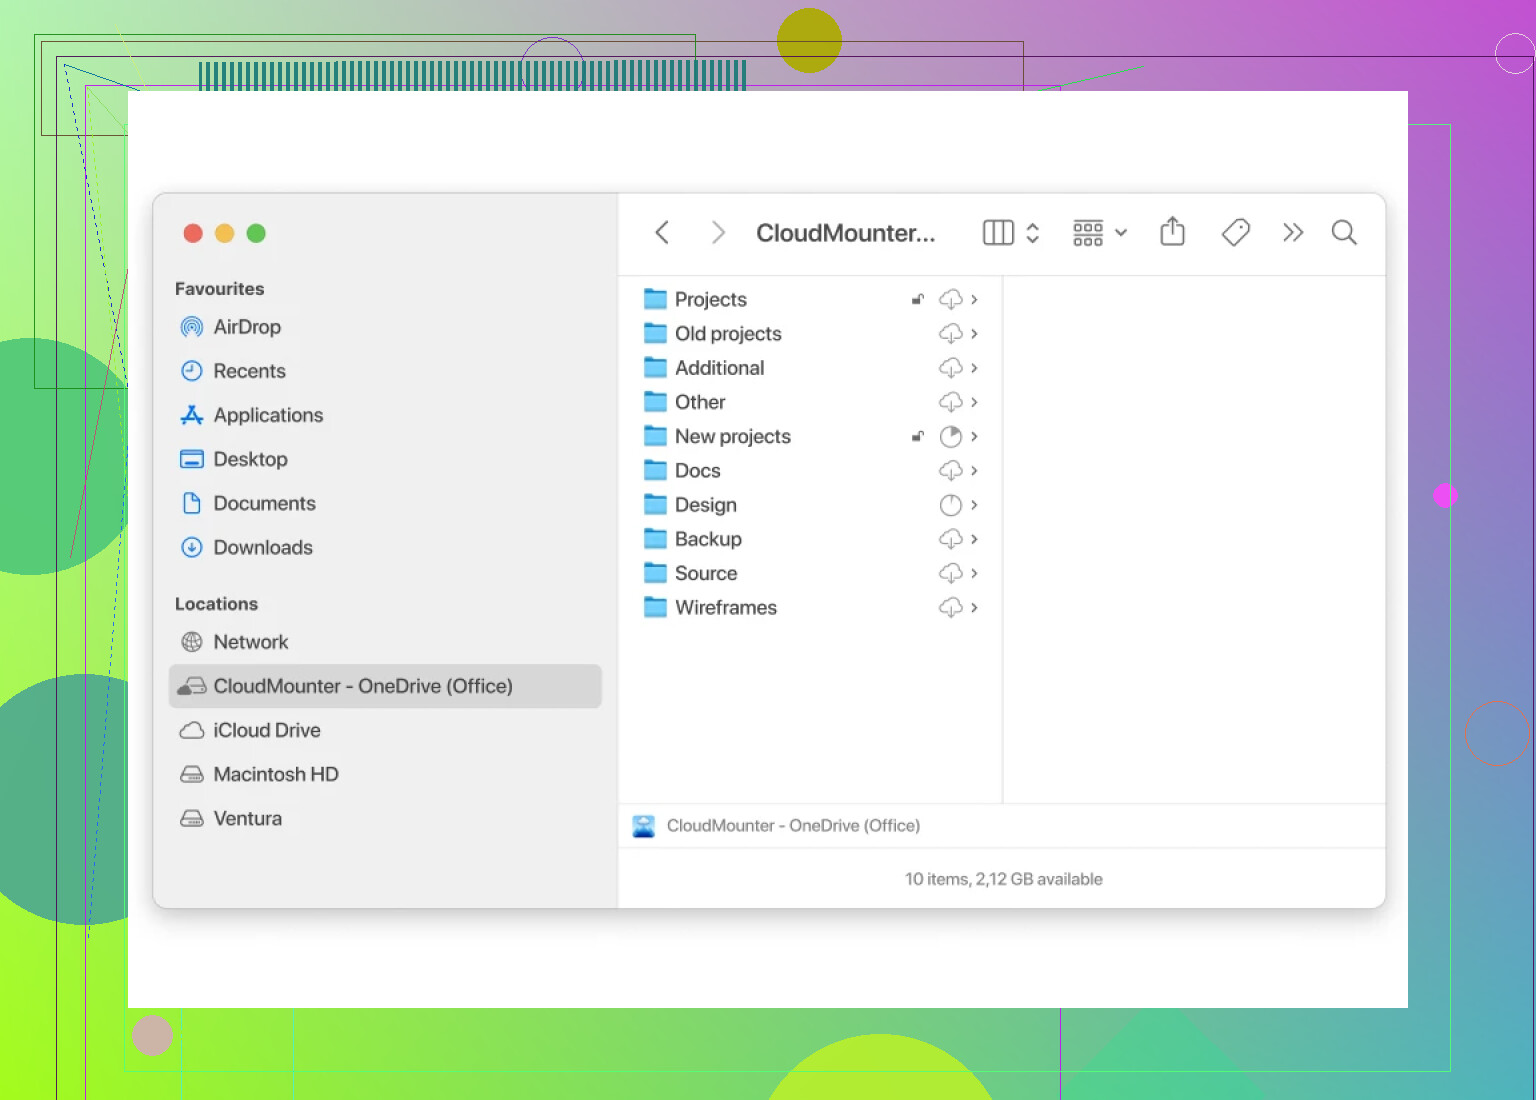This screenshot has height=1100, width=1536.
Task: Expand the Group By dropdown arrow
Action: coord(1121,233)
